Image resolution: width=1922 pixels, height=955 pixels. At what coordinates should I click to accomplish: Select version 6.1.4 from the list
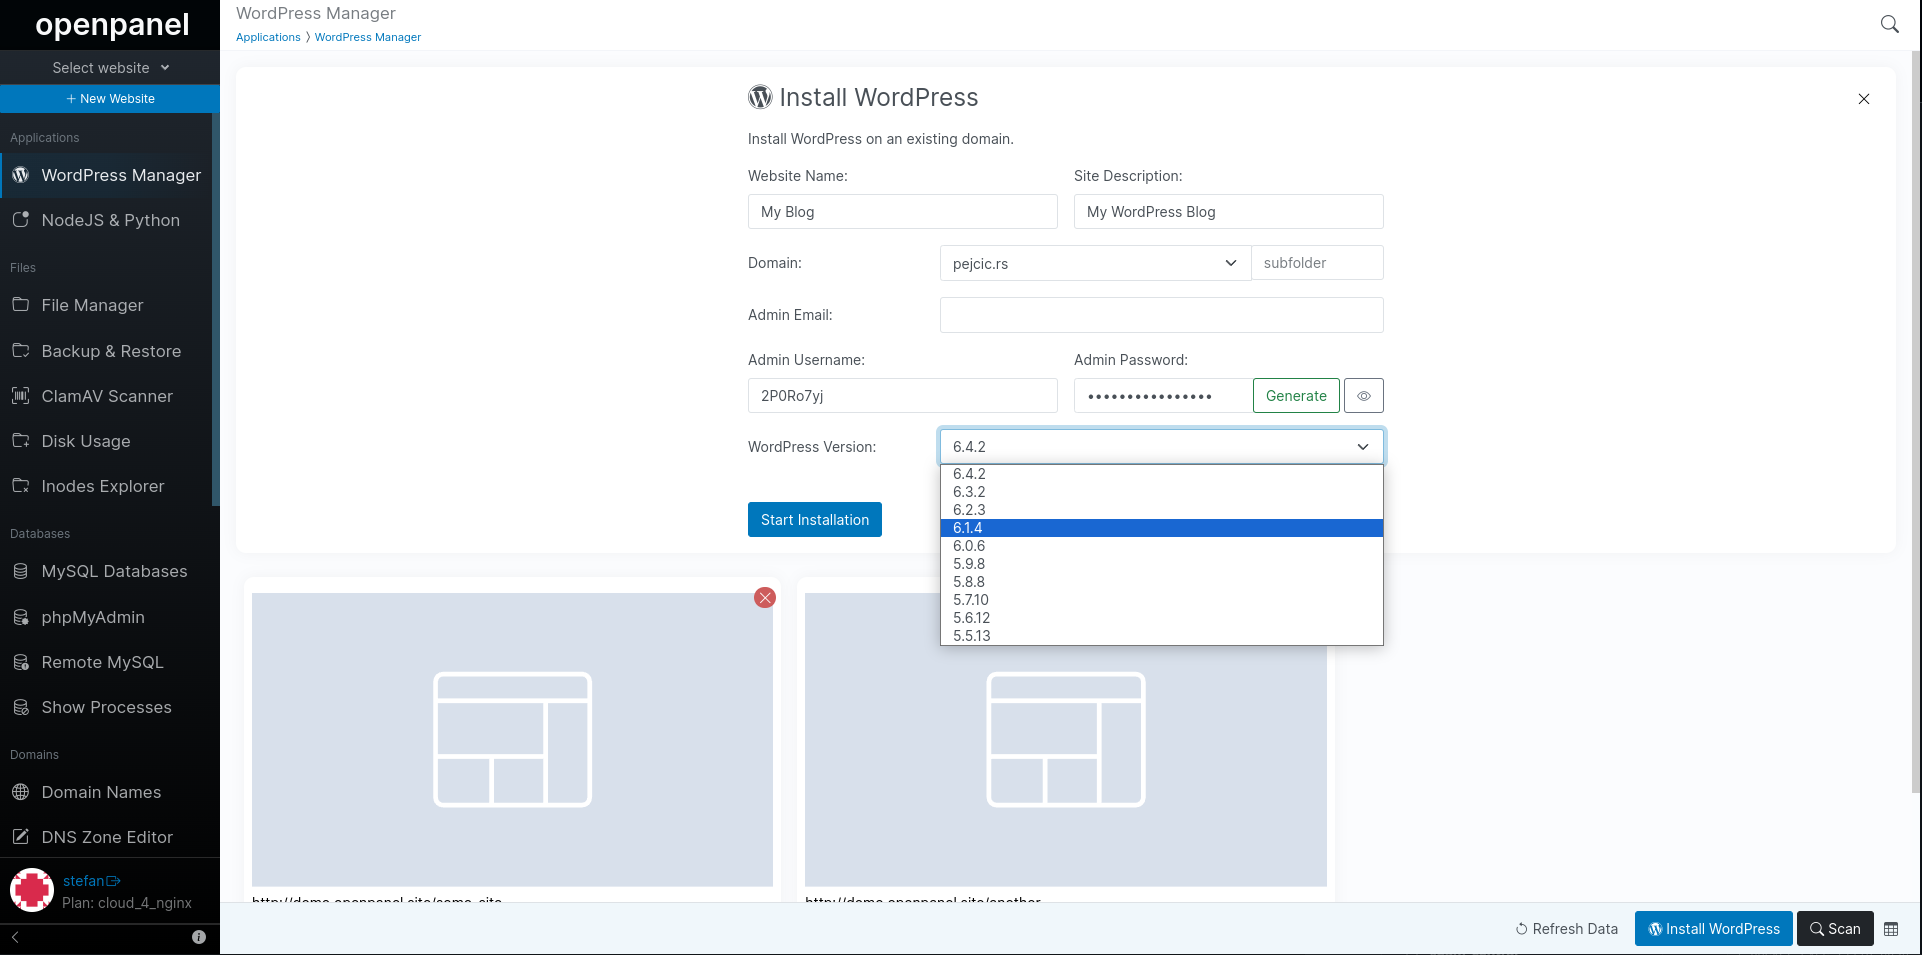1161,528
